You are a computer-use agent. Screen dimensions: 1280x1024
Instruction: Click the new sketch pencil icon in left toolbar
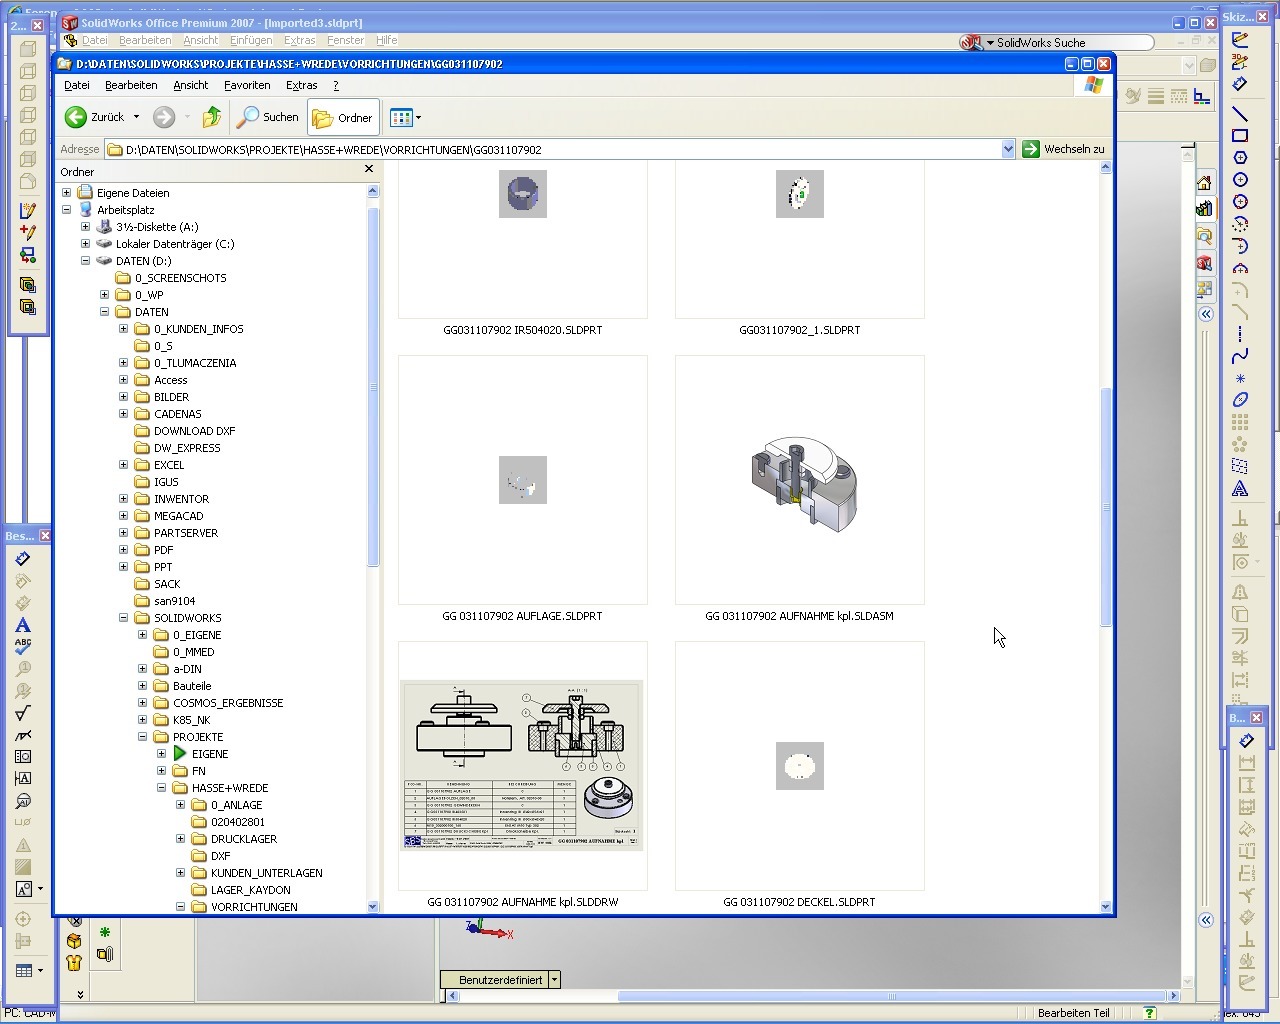click(28, 211)
